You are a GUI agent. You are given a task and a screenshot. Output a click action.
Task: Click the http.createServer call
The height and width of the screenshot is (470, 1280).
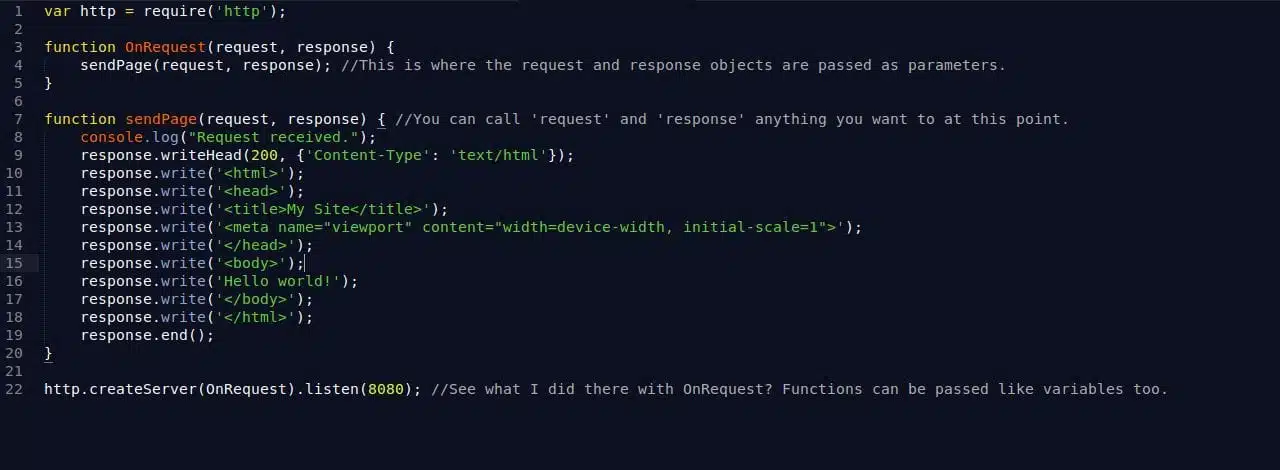tap(120, 389)
